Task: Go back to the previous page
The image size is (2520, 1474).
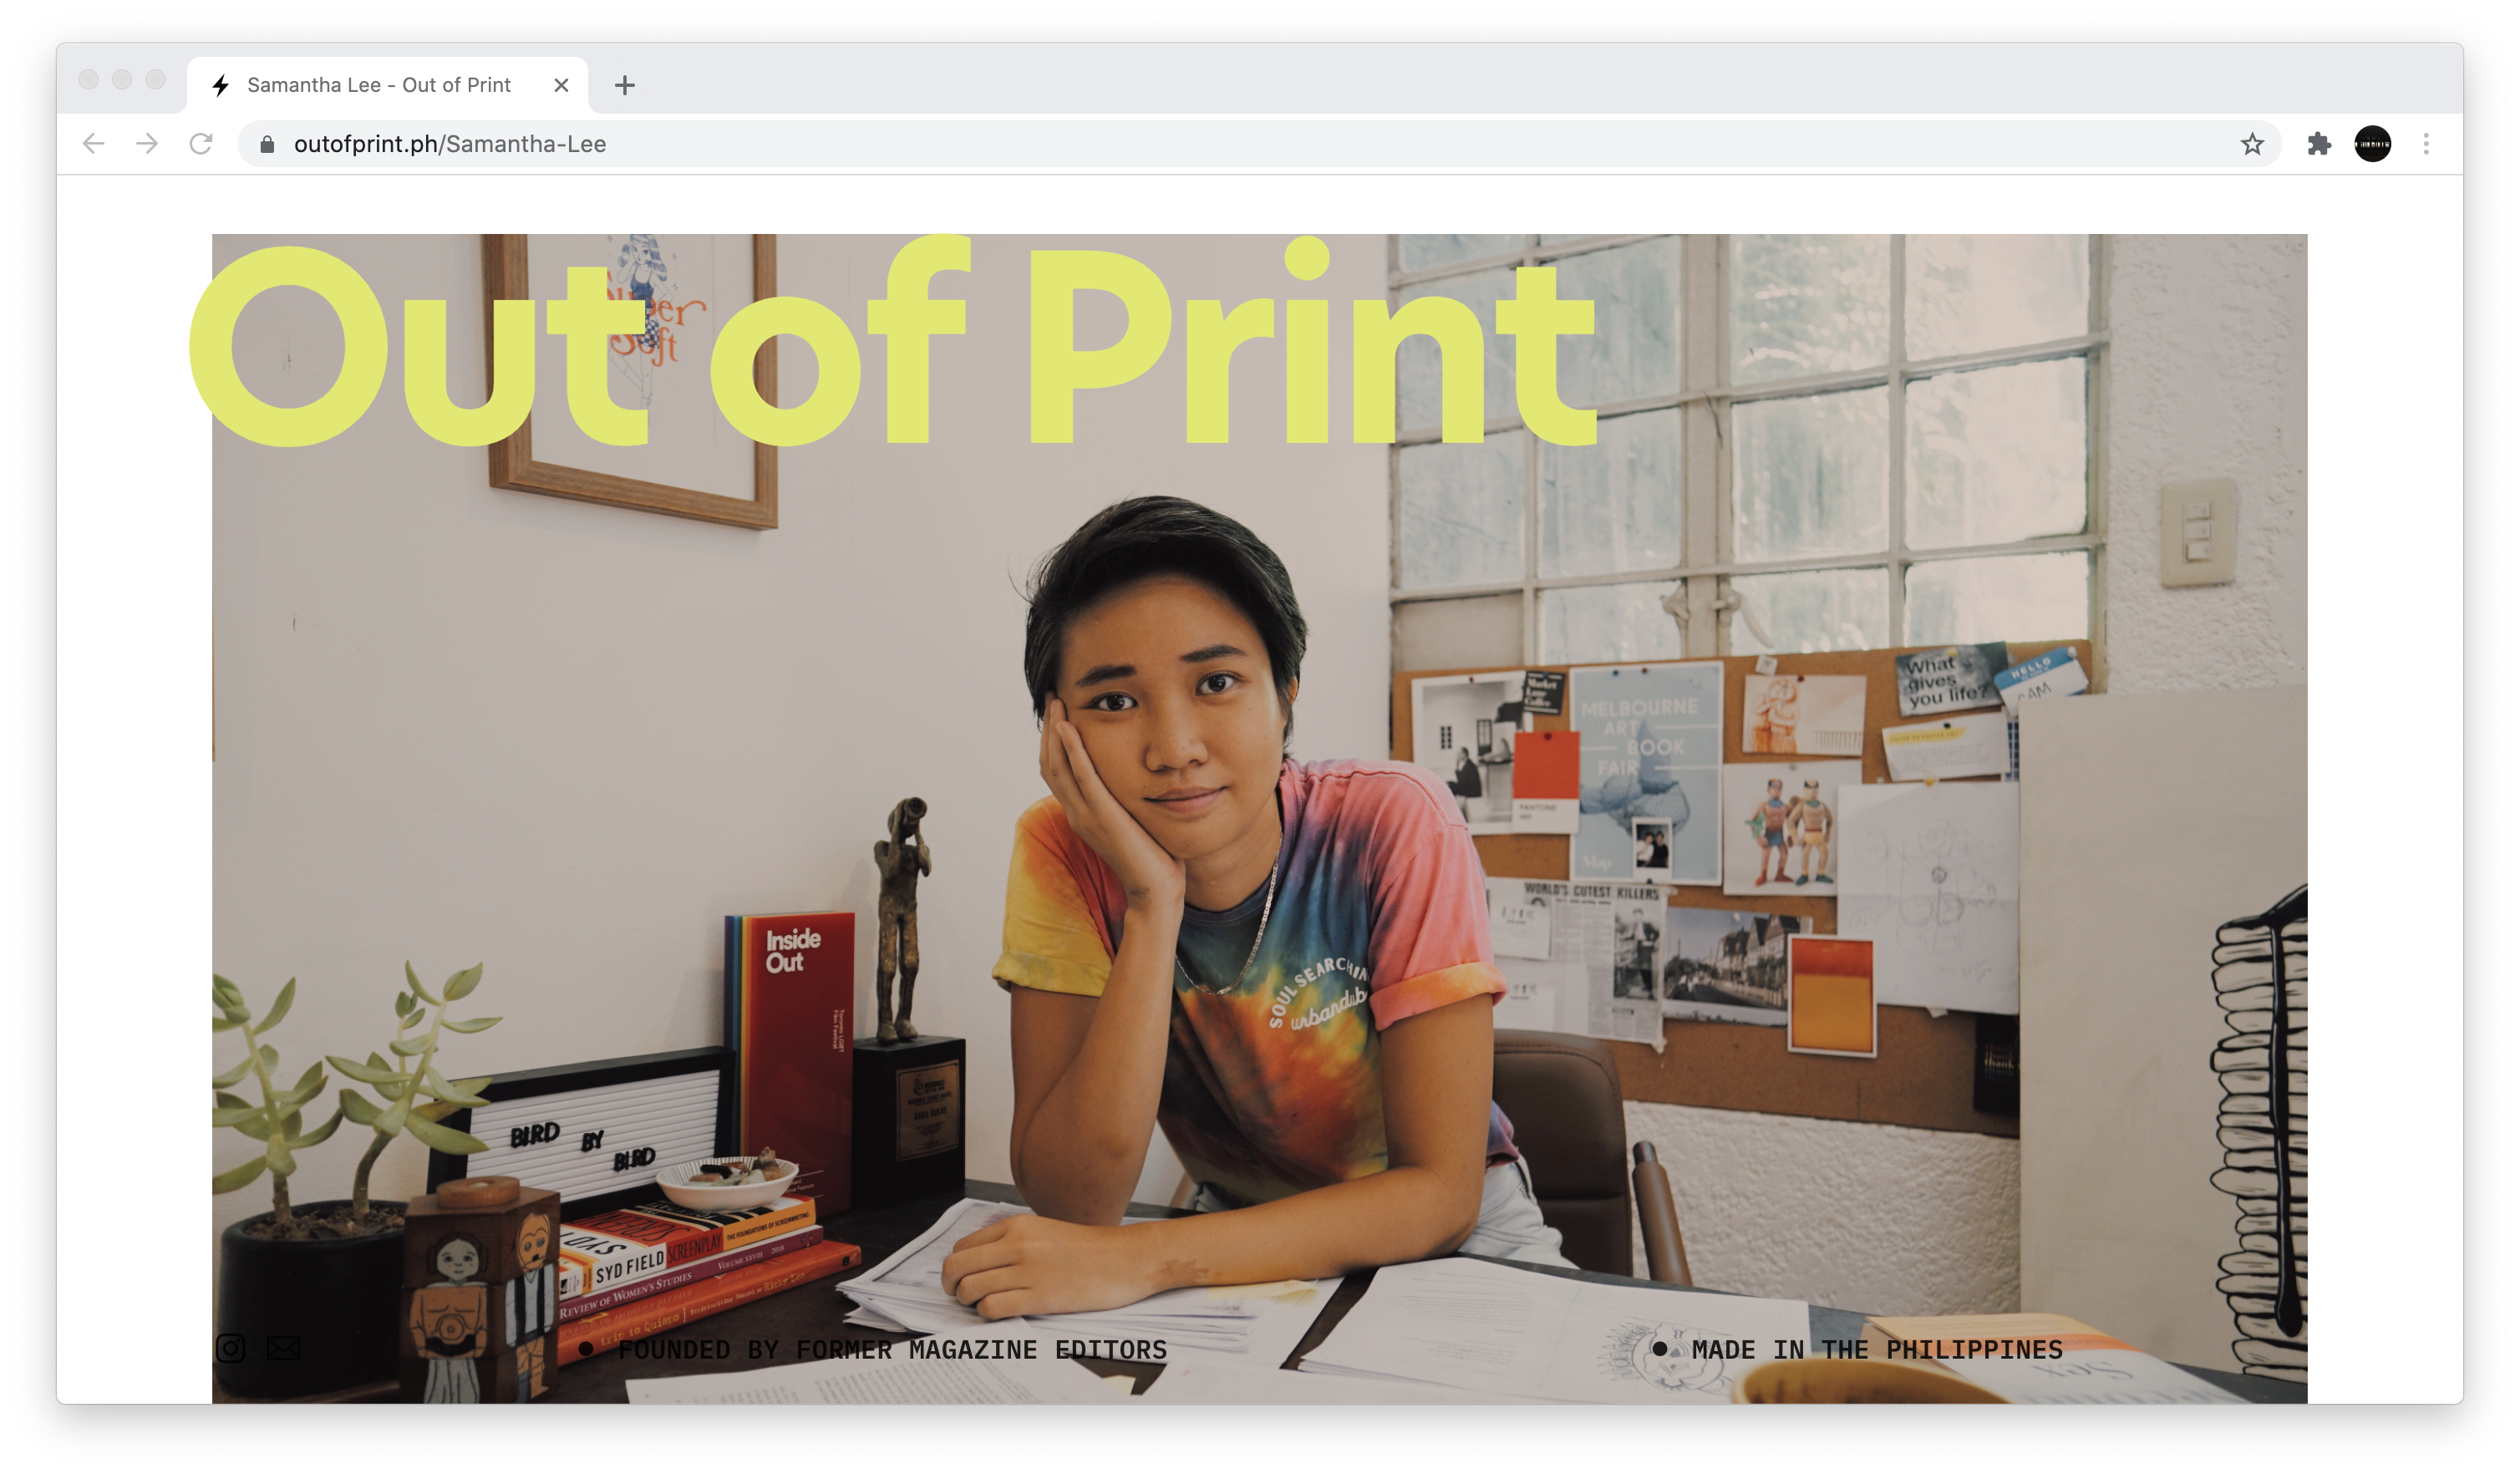Action: [x=94, y=144]
